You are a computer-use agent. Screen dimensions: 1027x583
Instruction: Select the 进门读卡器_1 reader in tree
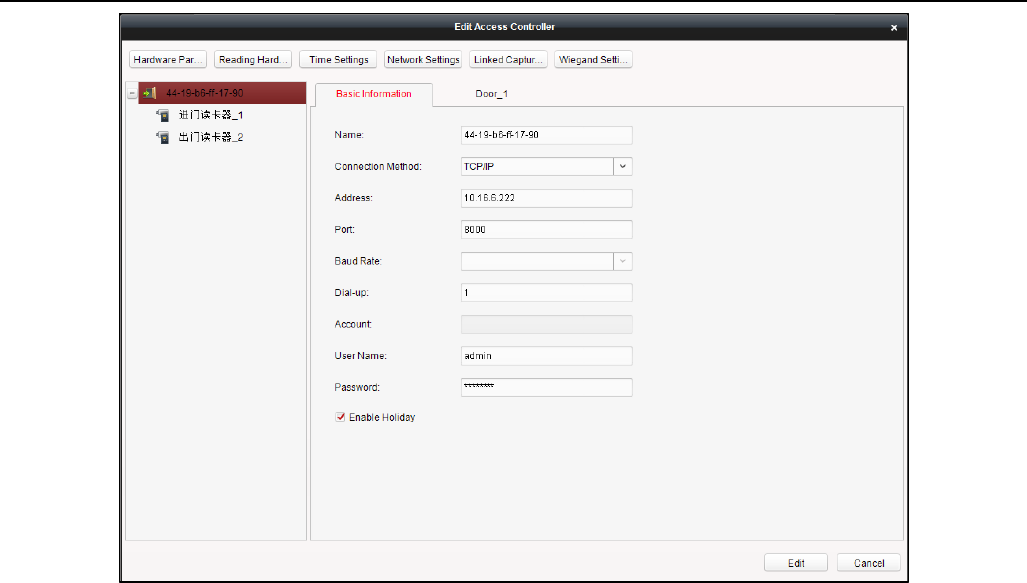[x=210, y=115]
